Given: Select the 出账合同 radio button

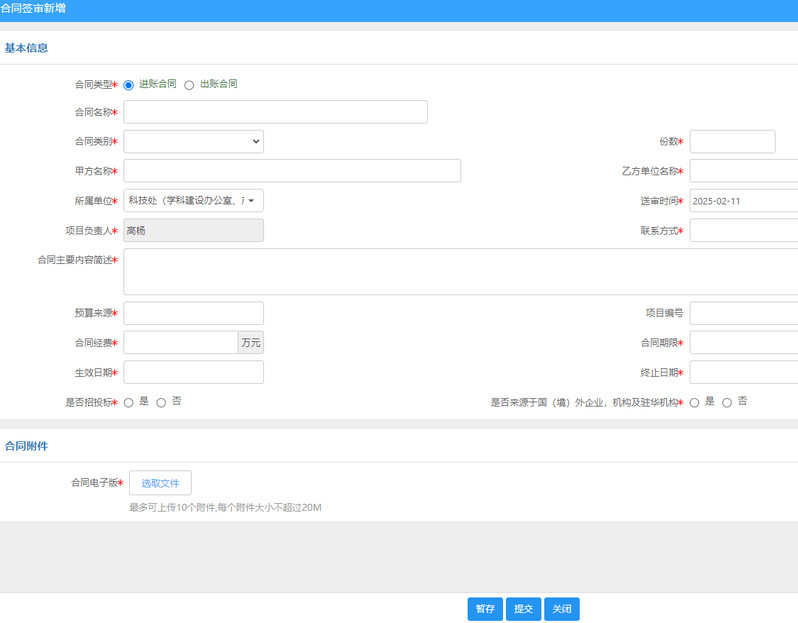Looking at the screenshot, I should coord(189,85).
